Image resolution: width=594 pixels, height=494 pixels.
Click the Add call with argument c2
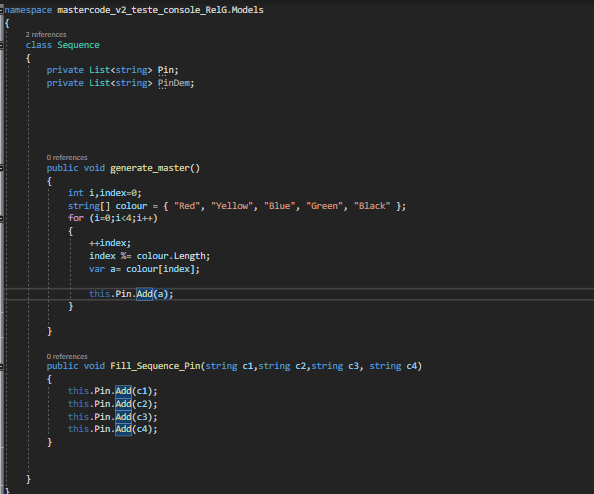pos(123,404)
